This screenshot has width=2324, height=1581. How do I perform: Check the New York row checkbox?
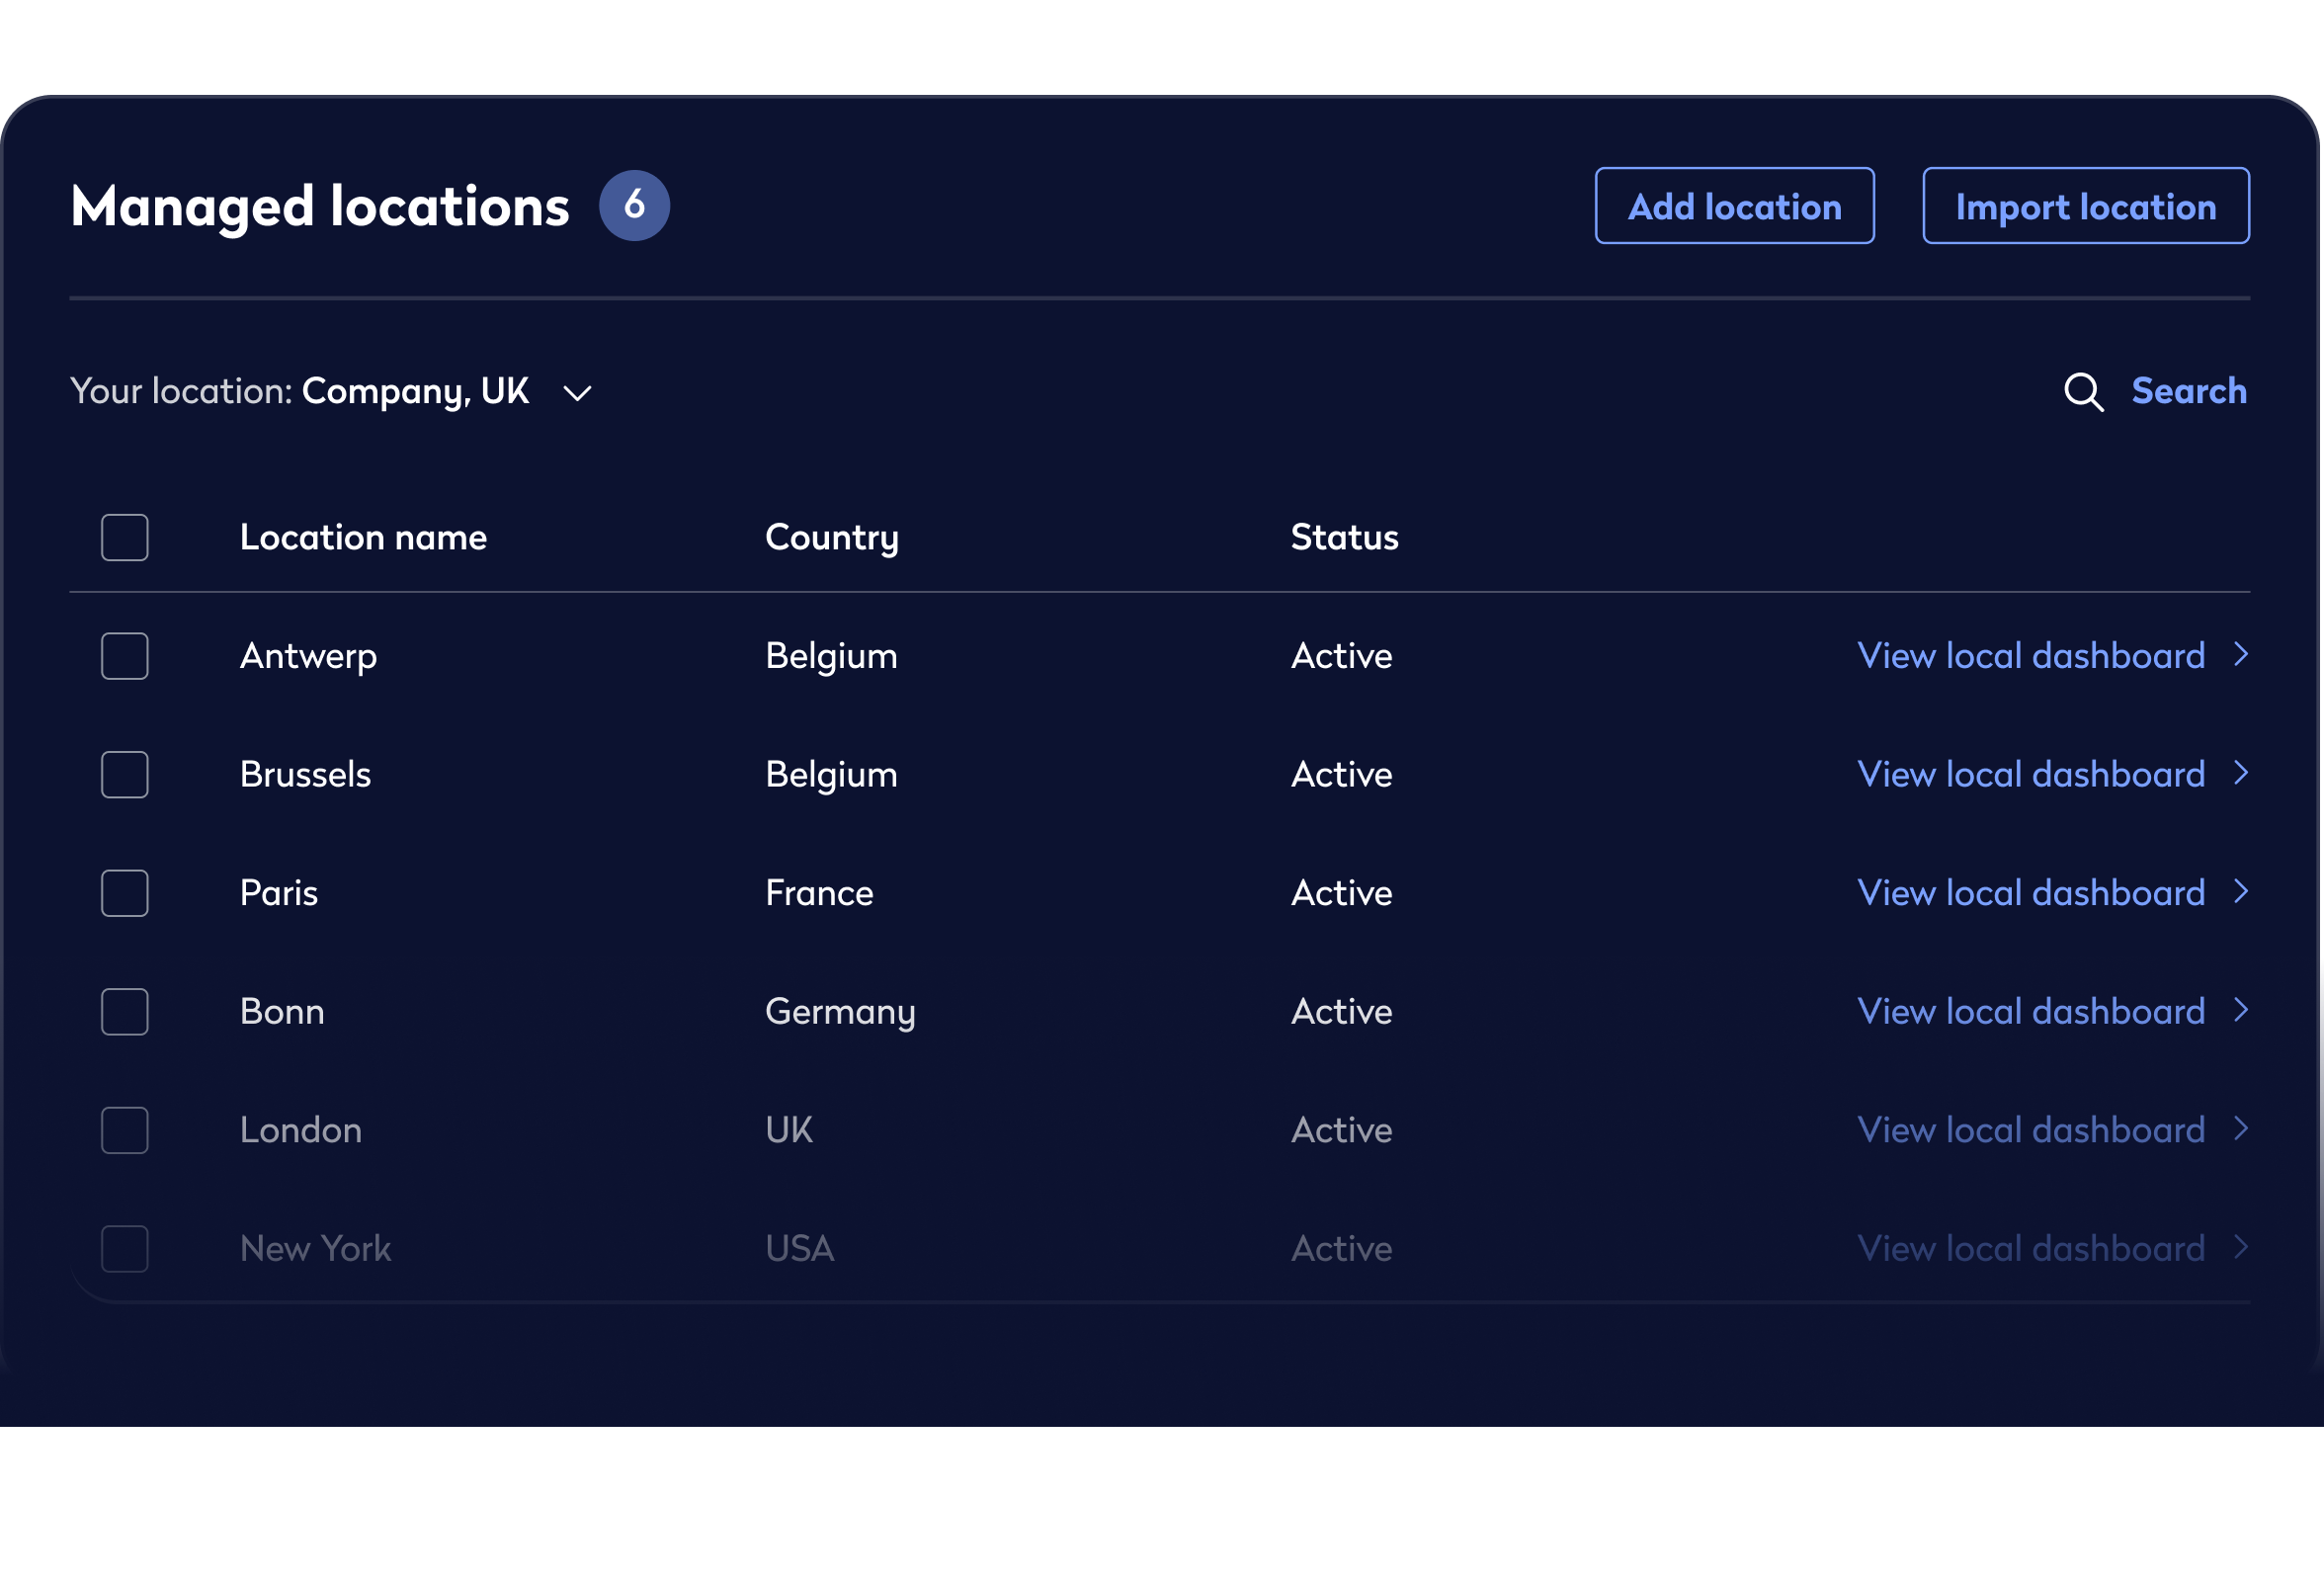[x=125, y=1250]
